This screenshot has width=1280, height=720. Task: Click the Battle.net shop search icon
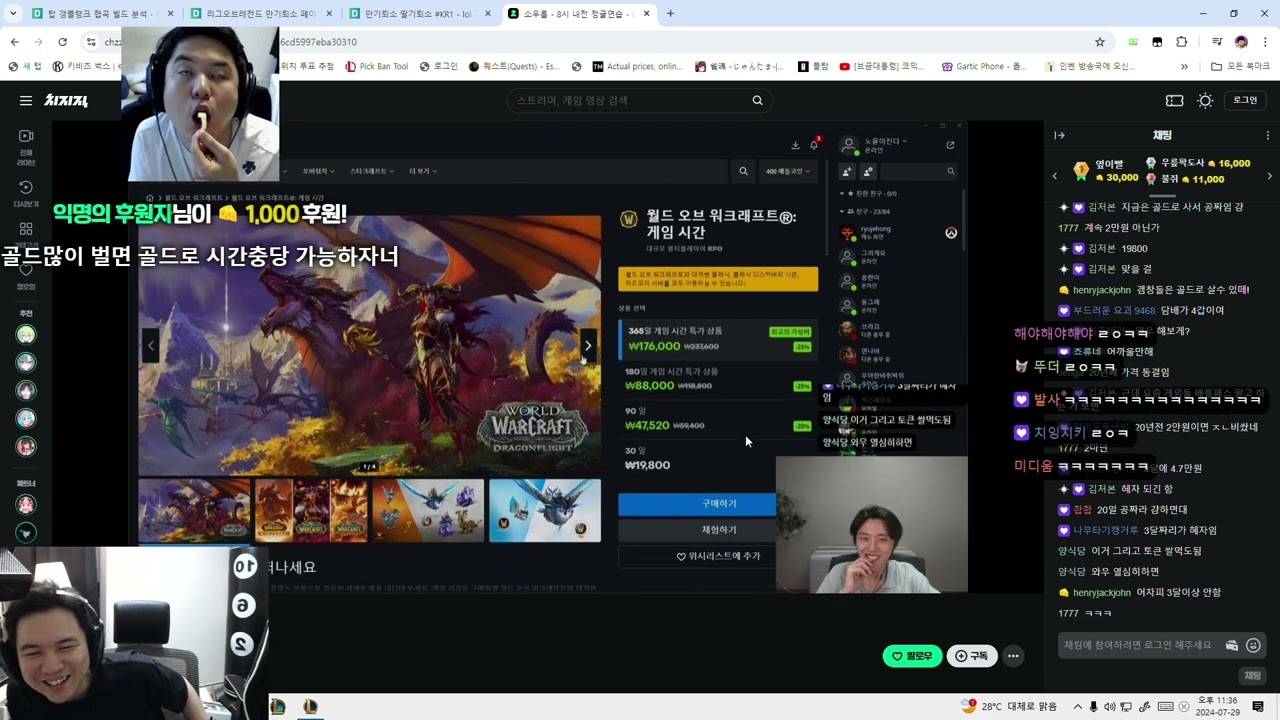coord(743,171)
